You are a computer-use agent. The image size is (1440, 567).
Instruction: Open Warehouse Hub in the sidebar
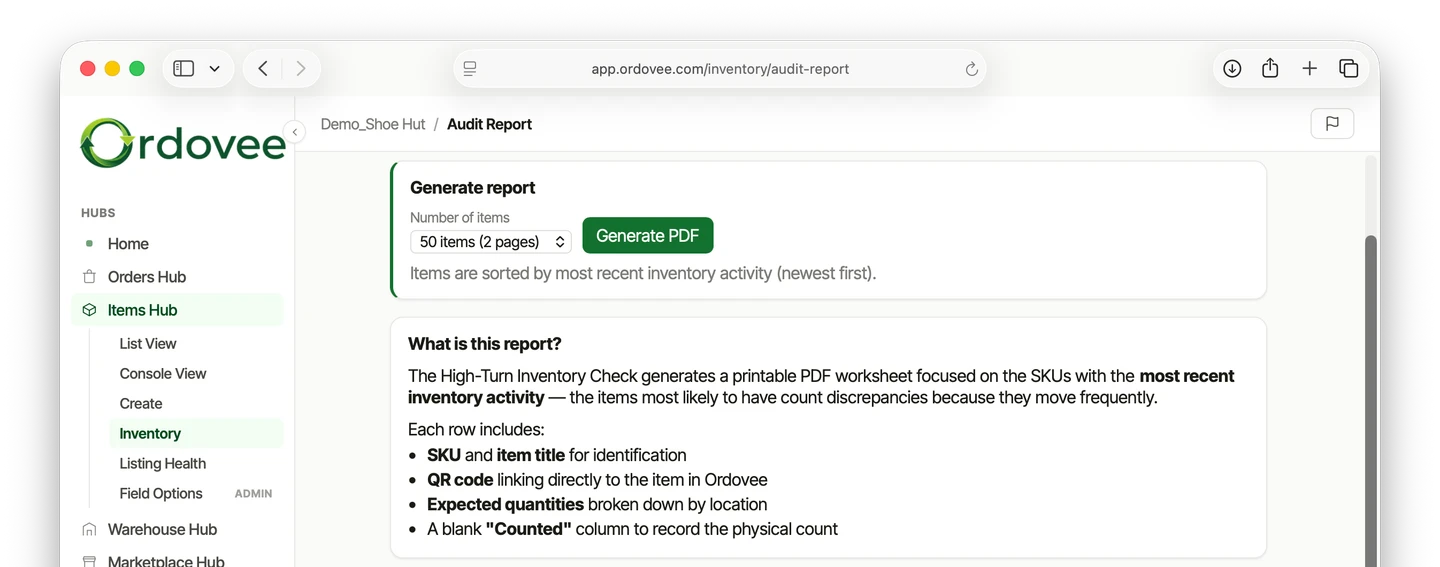tap(177, 530)
